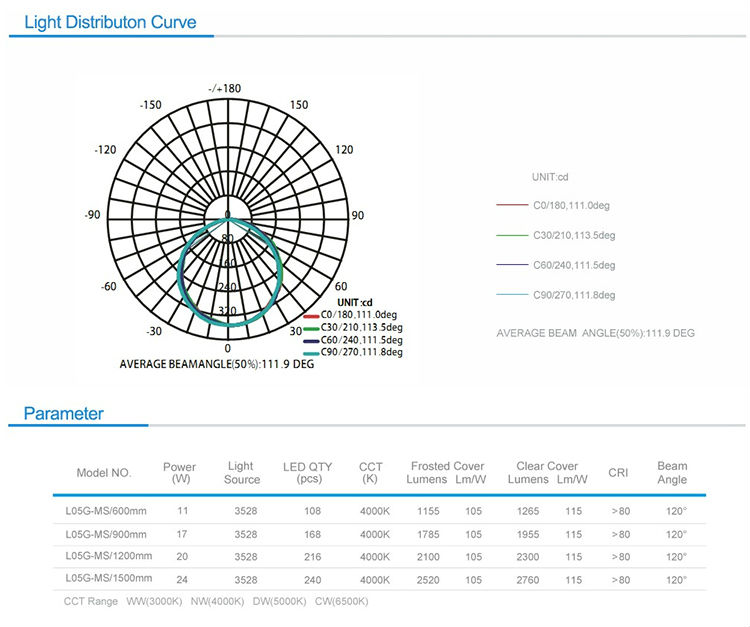Click the 2760 clear cover lumens value
Screen dimensions: 750x627
pyautogui.click(x=528, y=579)
